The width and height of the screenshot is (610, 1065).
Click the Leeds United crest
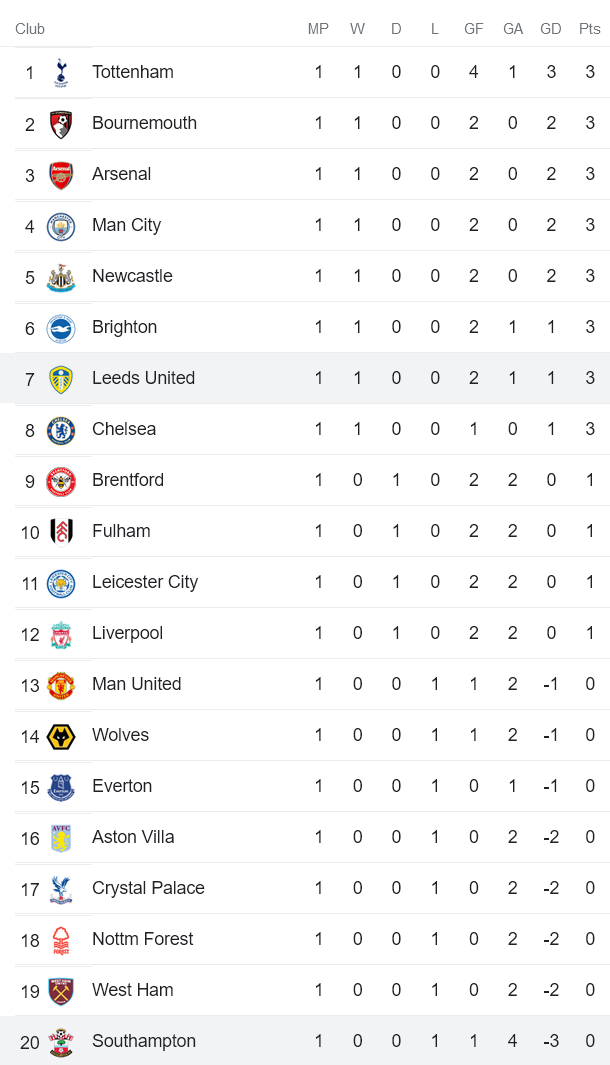tap(61, 379)
